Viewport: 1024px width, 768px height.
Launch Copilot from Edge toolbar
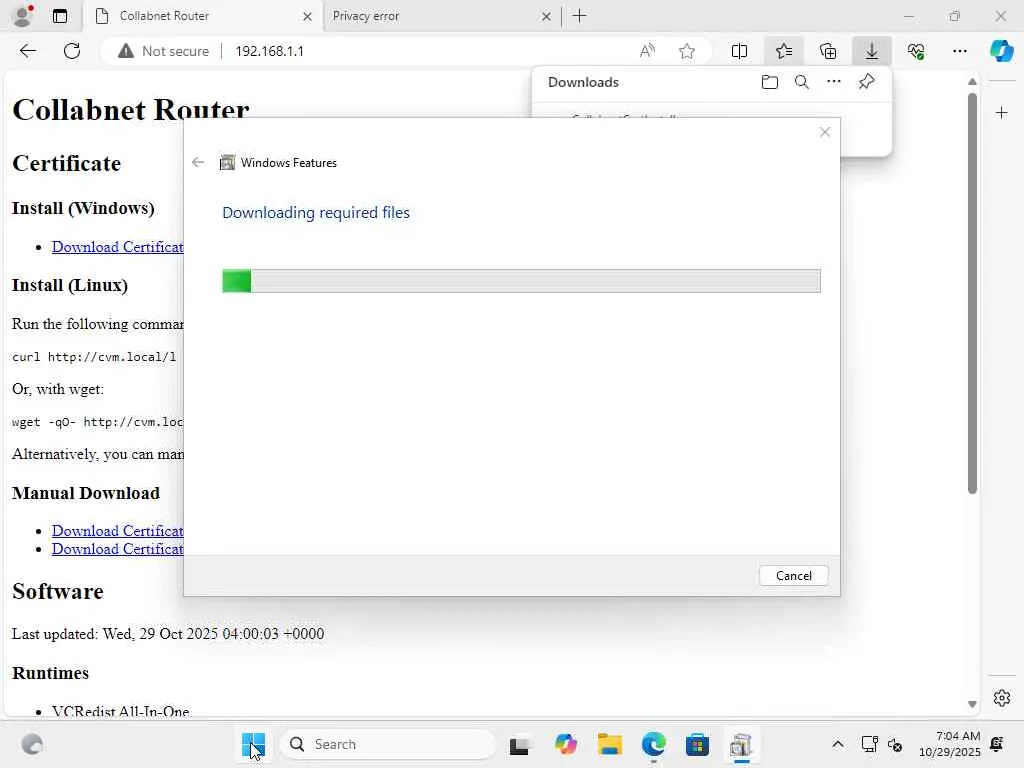click(1002, 51)
